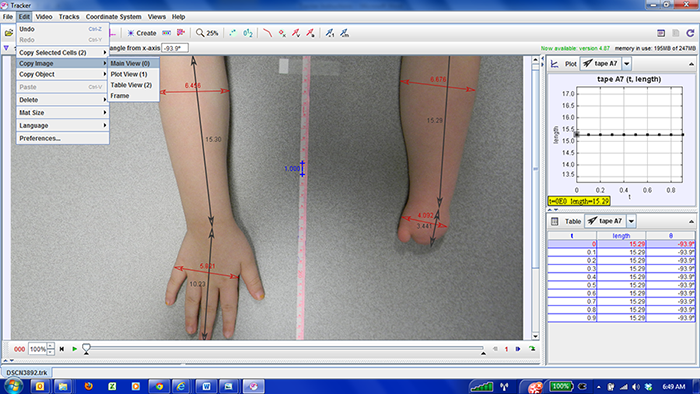Open the Coordinate System menu
700x394 pixels.
click(113, 17)
